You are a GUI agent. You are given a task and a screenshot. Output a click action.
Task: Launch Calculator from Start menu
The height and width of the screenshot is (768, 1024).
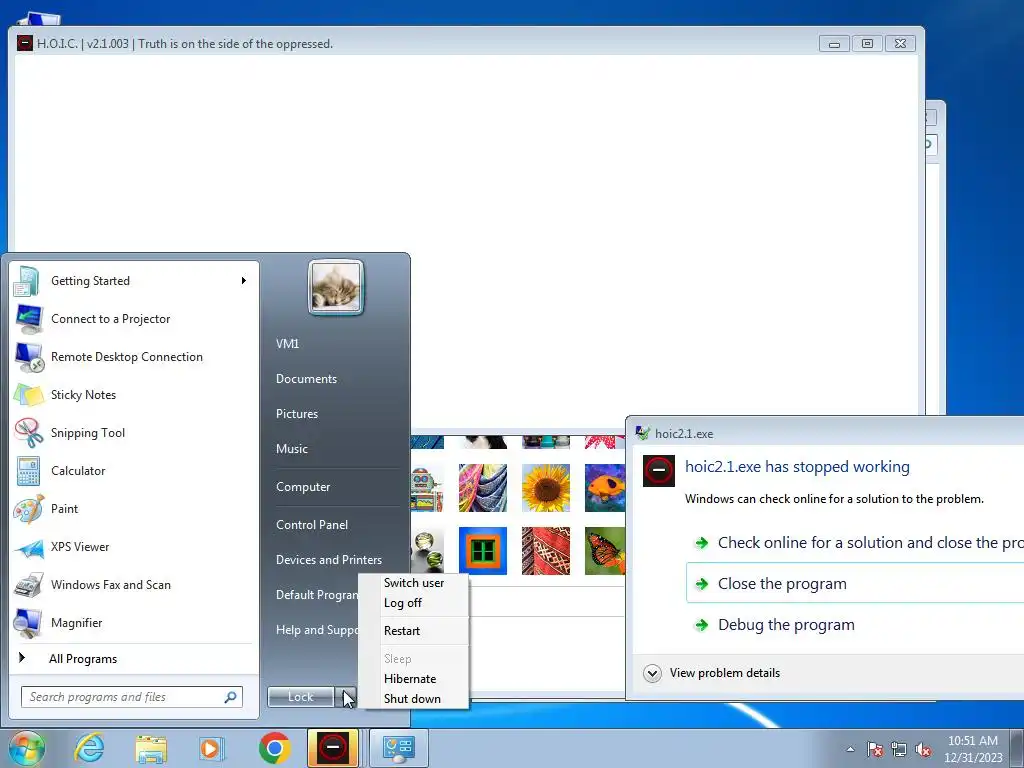tap(134, 471)
